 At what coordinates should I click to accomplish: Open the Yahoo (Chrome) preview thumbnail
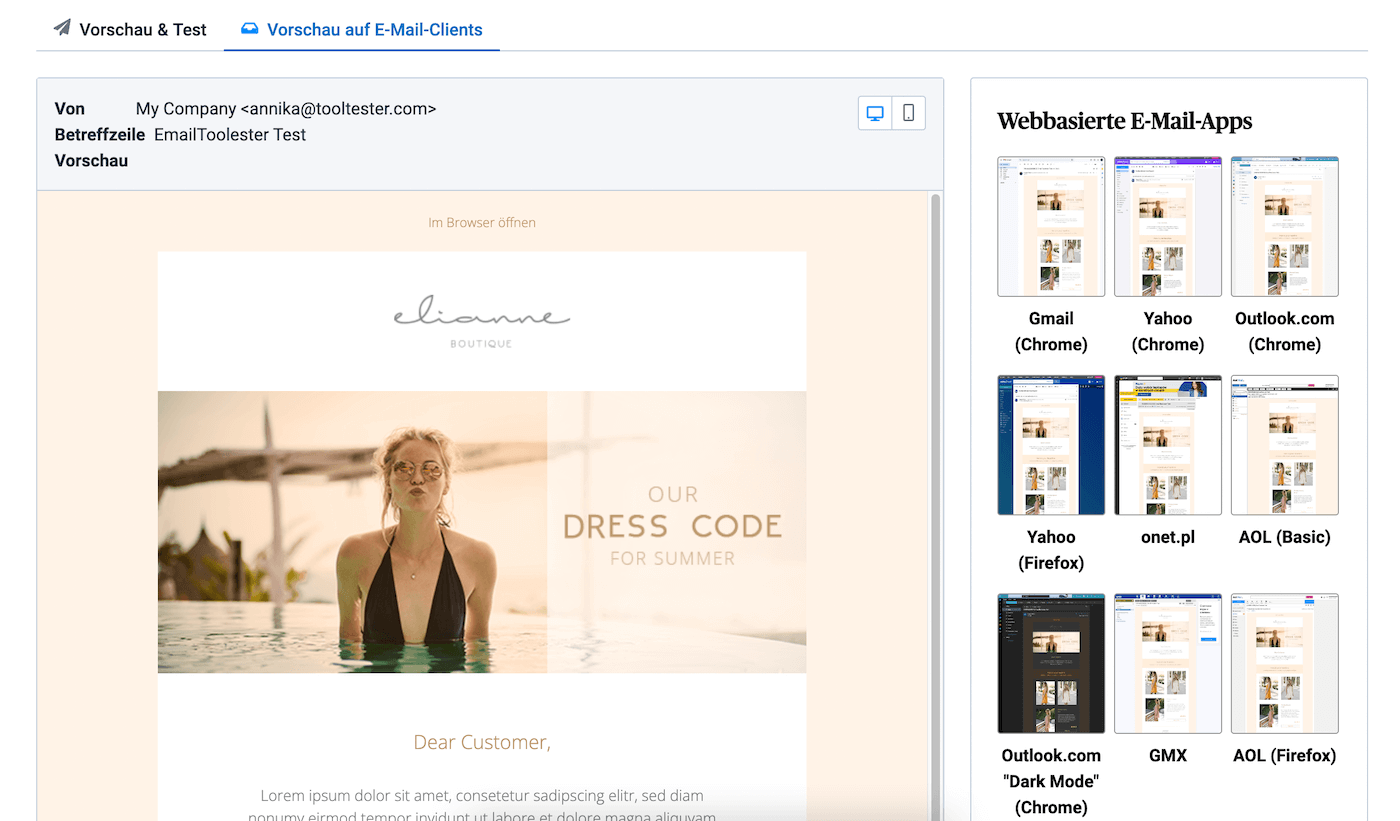tap(1168, 226)
